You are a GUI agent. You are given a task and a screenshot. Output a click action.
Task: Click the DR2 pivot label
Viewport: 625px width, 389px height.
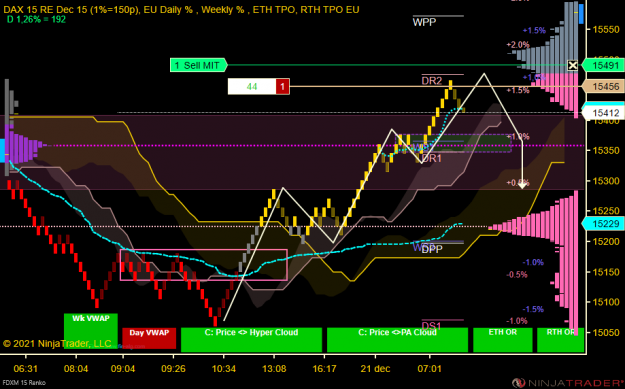[432, 81]
